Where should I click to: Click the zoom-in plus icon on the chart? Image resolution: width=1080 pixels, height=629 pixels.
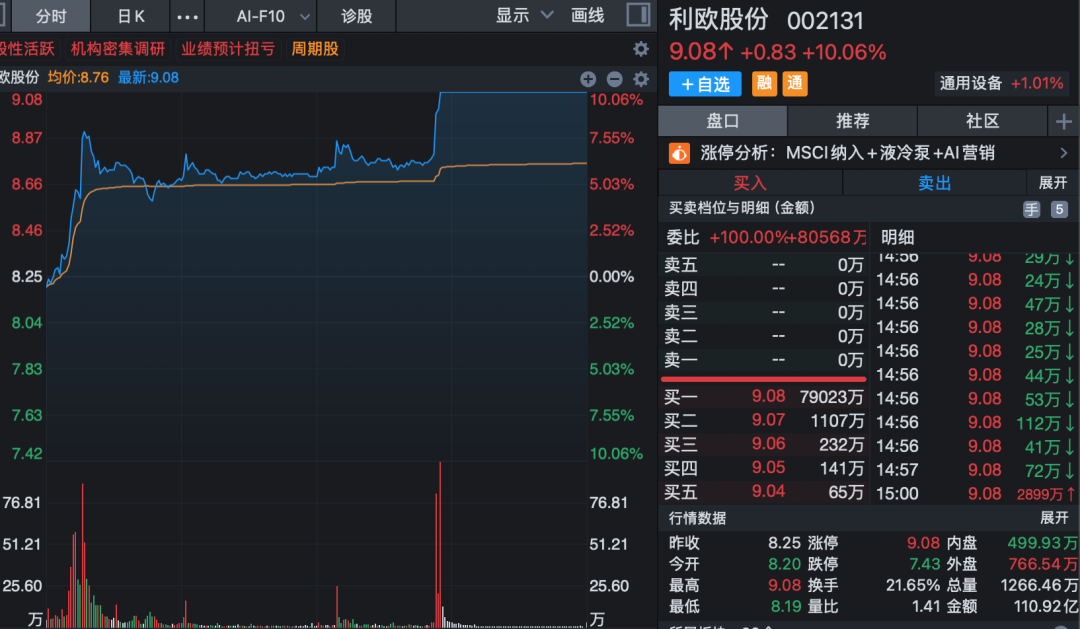pyautogui.click(x=587, y=78)
